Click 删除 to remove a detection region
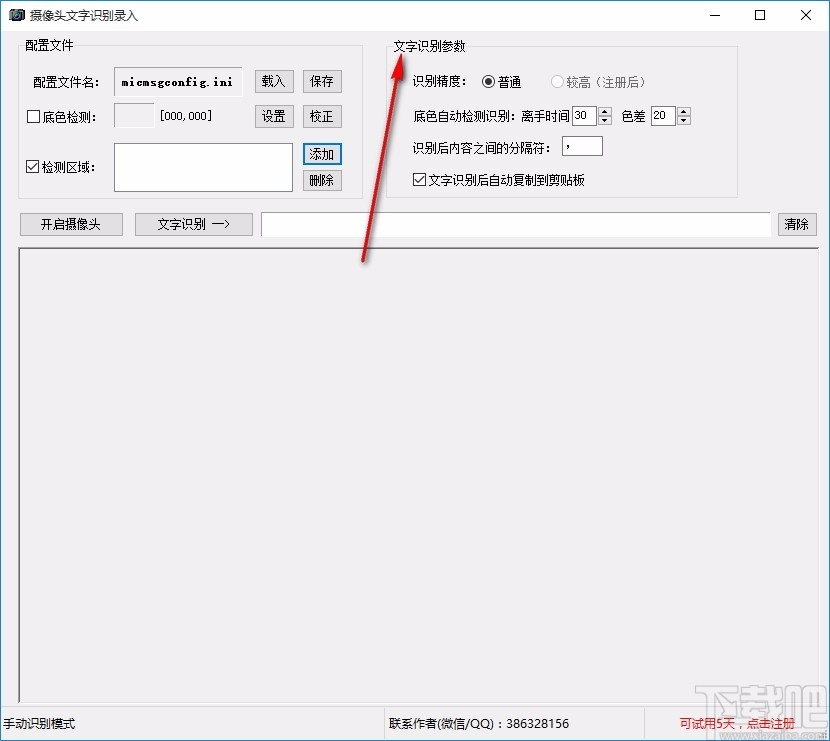This screenshot has width=830, height=741. [x=322, y=180]
